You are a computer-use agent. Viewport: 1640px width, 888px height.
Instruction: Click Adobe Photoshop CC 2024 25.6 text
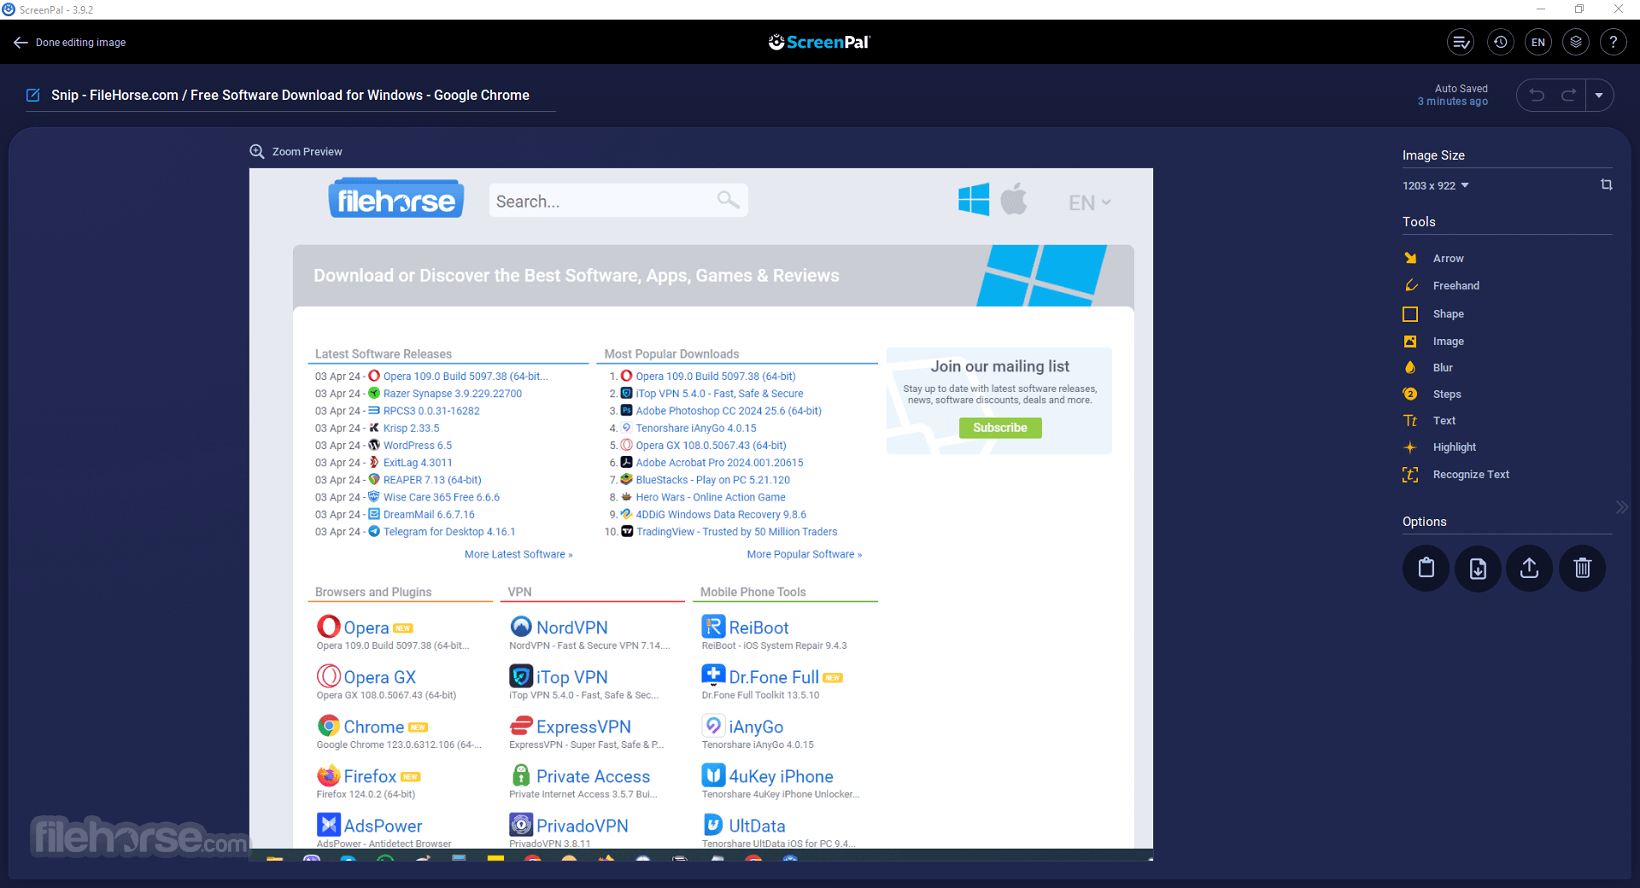coord(729,411)
